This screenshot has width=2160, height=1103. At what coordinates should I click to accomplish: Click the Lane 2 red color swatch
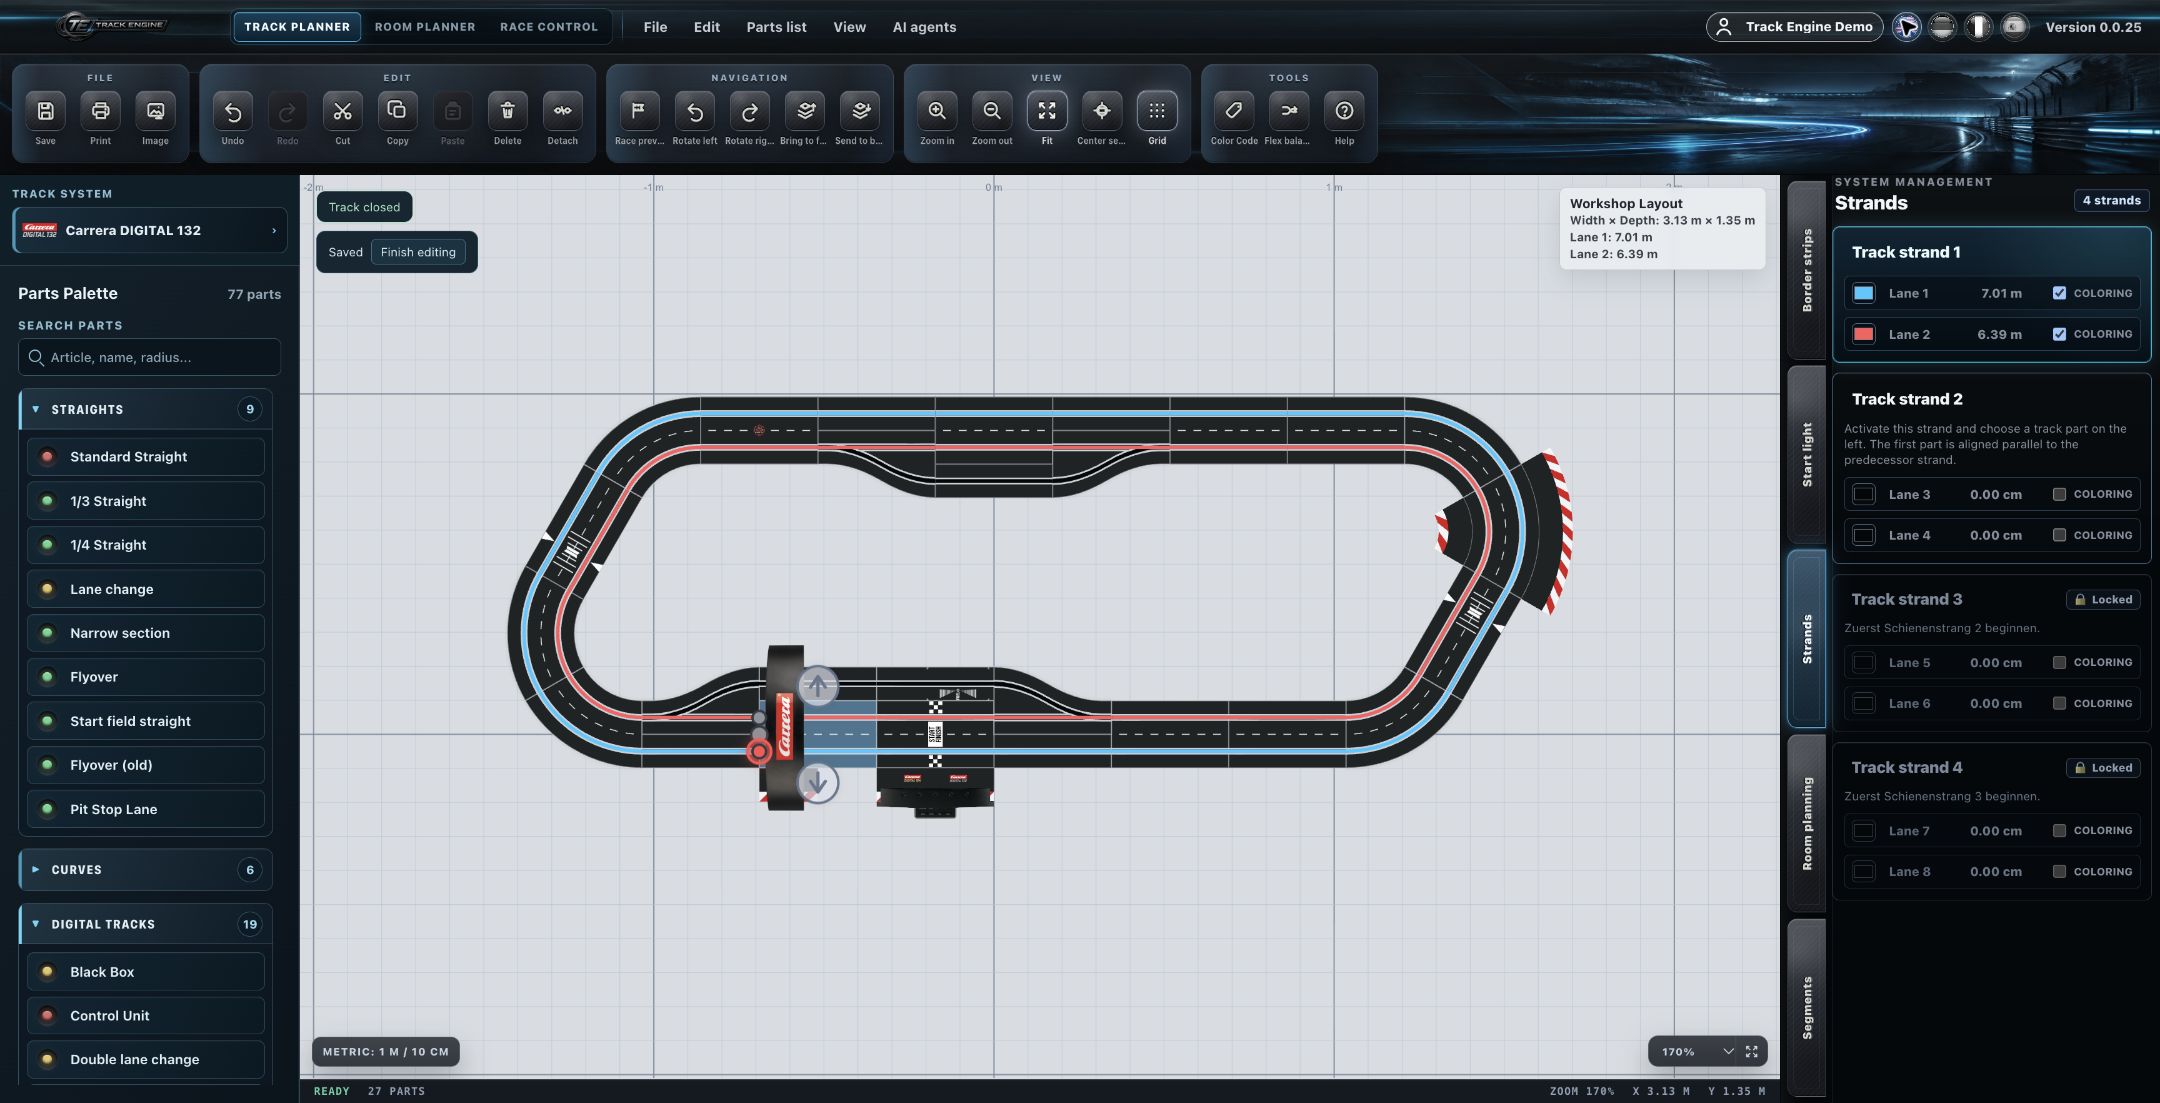click(x=1864, y=334)
